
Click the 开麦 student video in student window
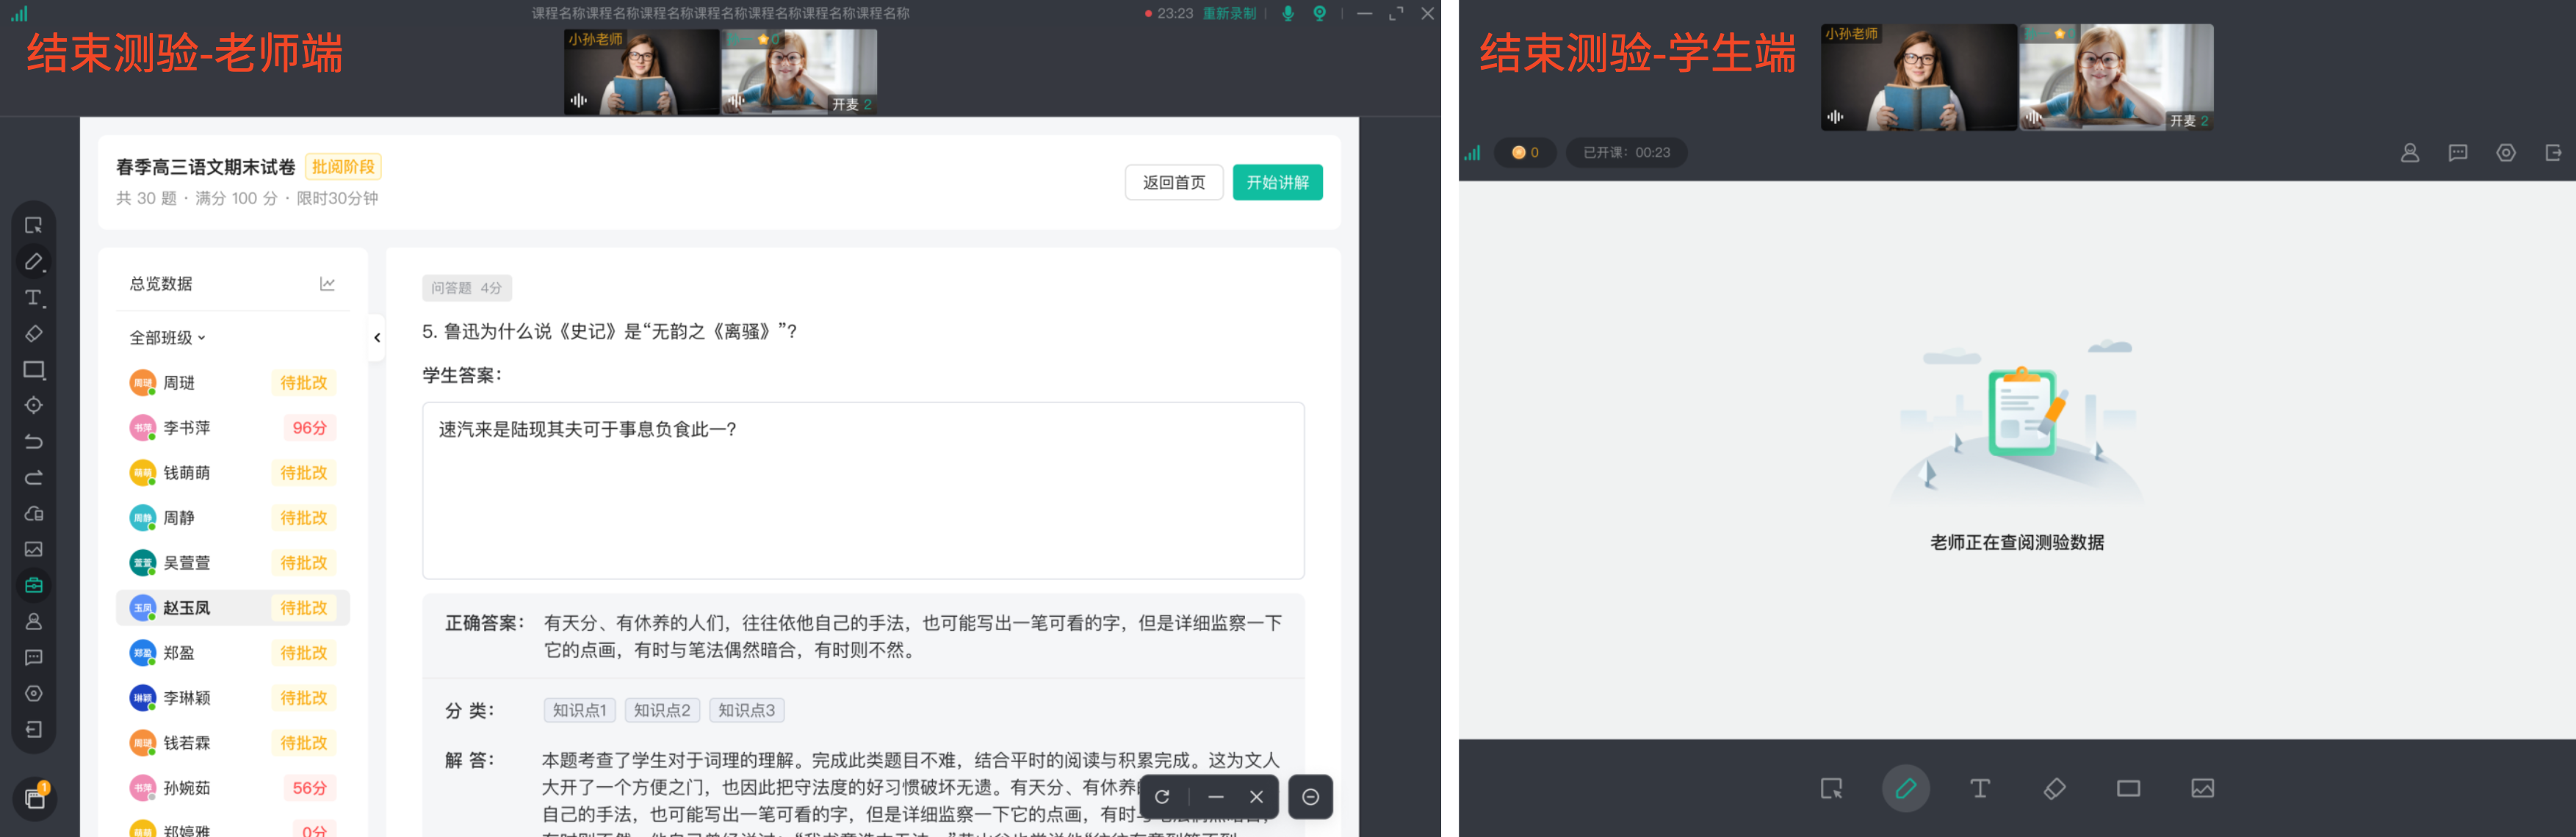click(x=2116, y=77)
